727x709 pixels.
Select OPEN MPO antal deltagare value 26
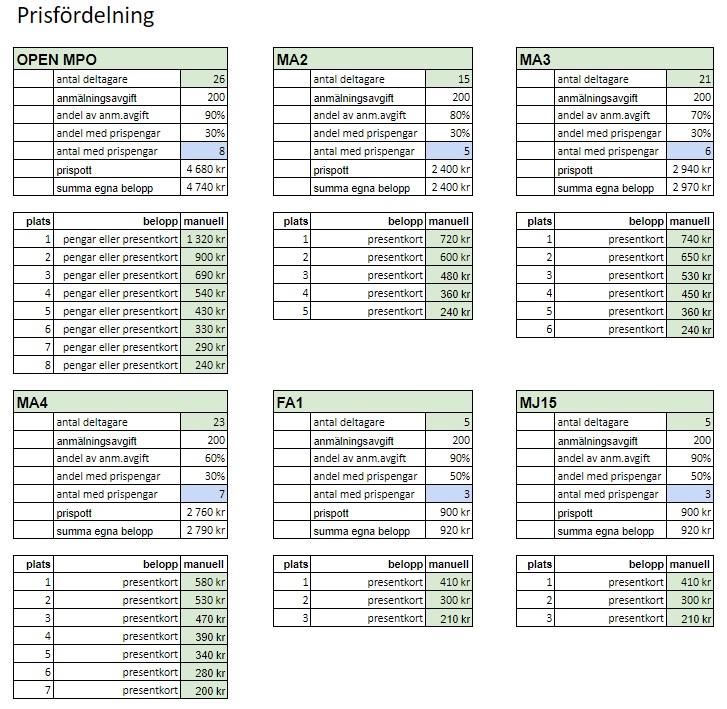[x=204, y=79]
